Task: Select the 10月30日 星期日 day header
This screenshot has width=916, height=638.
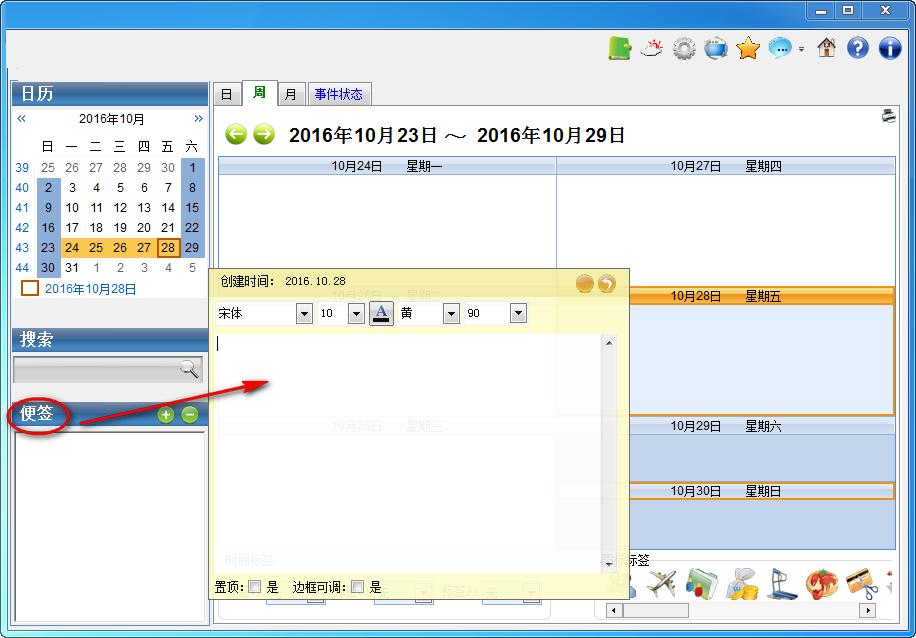Action: 726,491
